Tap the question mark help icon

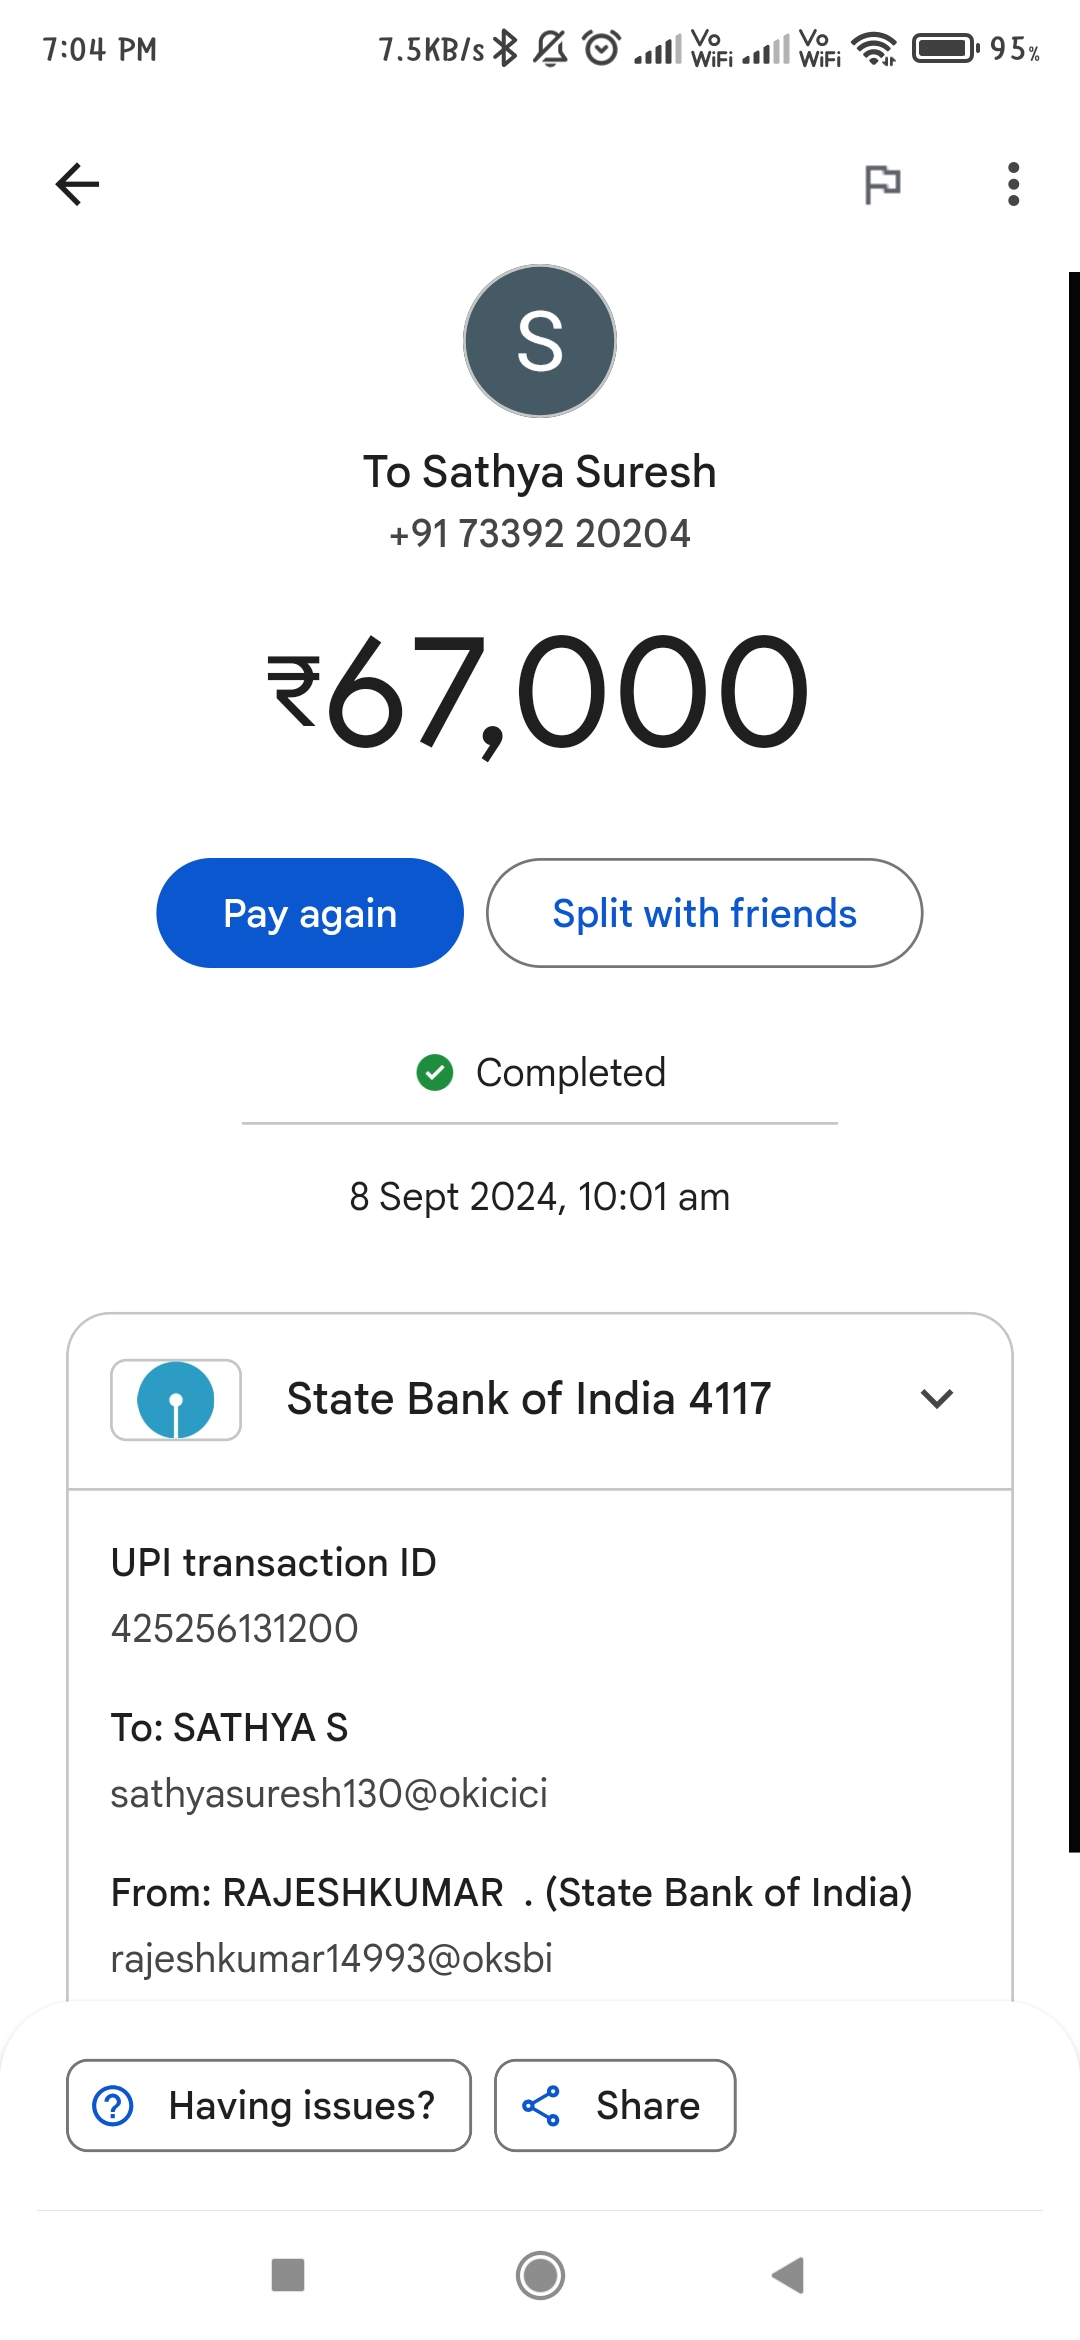(x=113, y=2105)
